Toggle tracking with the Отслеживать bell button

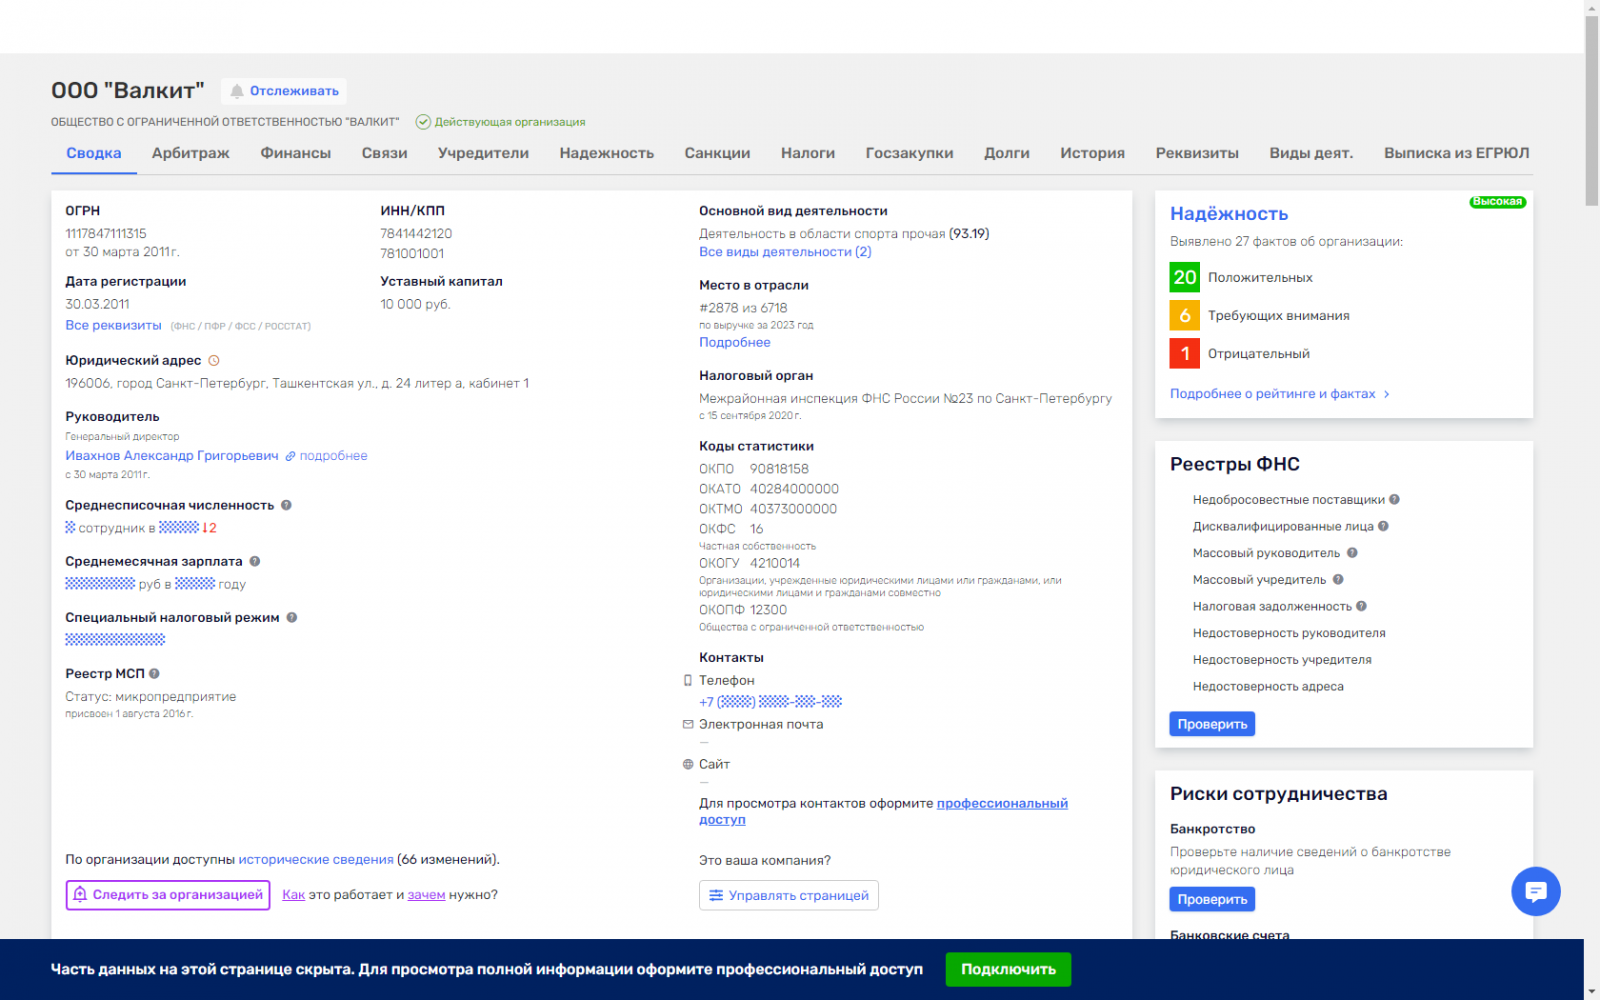pyautogui.click(x=284, y=91)
